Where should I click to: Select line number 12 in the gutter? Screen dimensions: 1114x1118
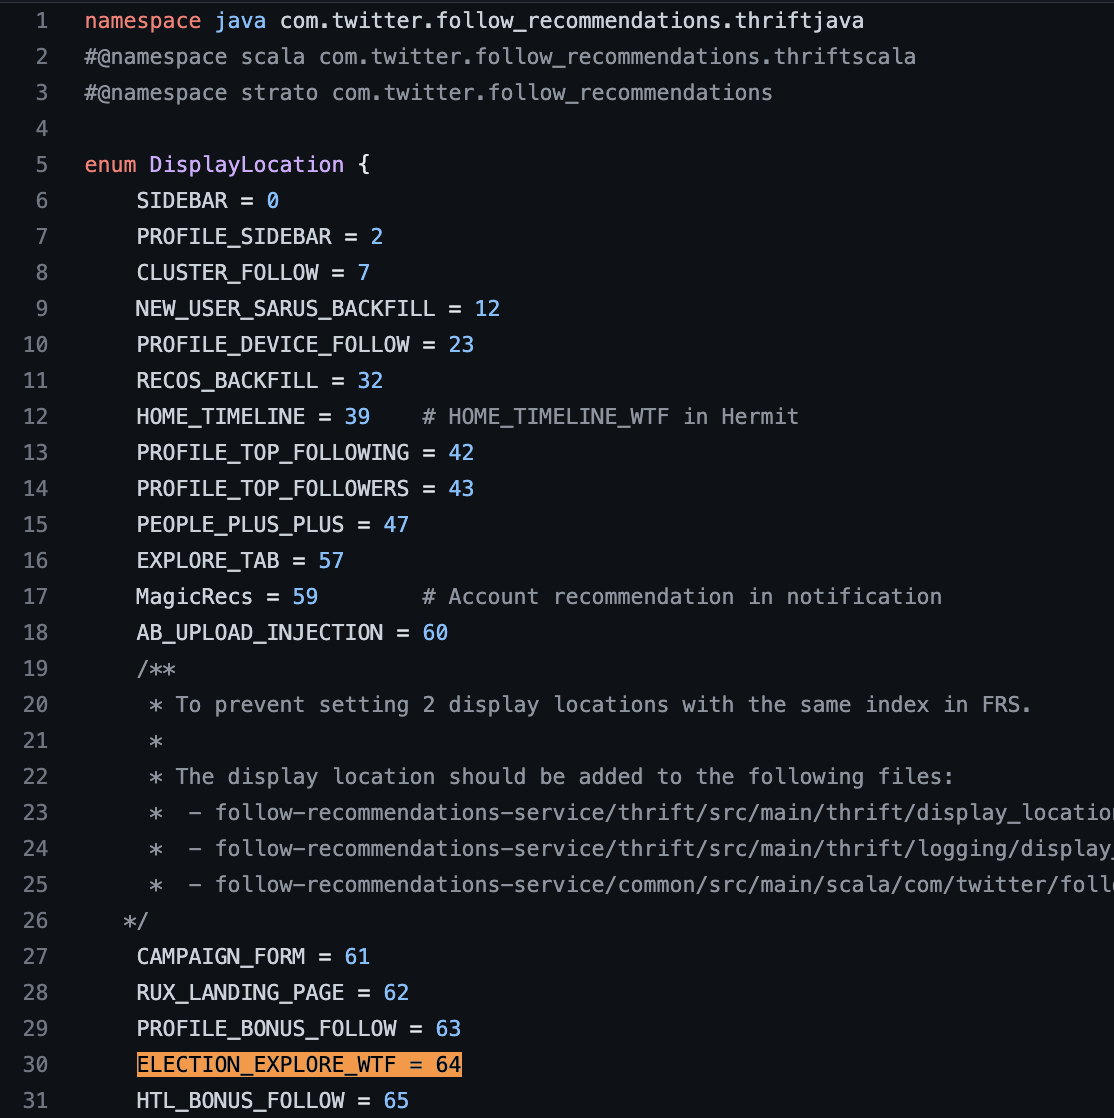click(35, 417)
